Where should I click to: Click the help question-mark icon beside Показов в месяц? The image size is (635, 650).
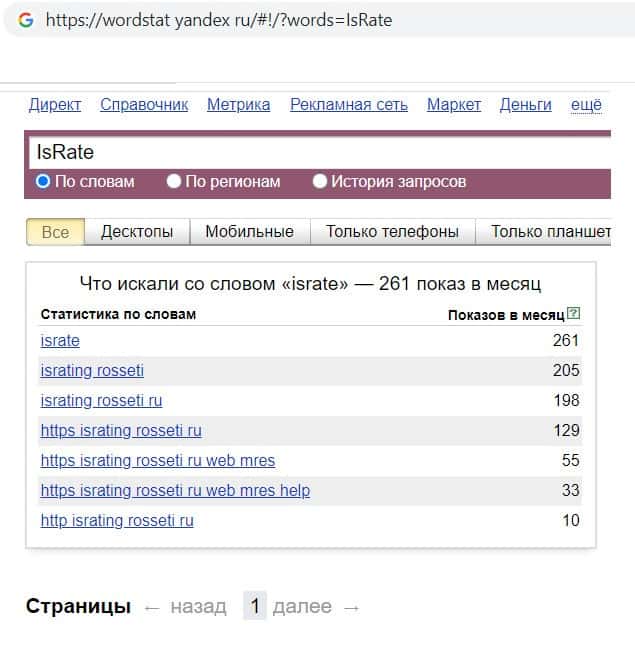click(573, 313)
